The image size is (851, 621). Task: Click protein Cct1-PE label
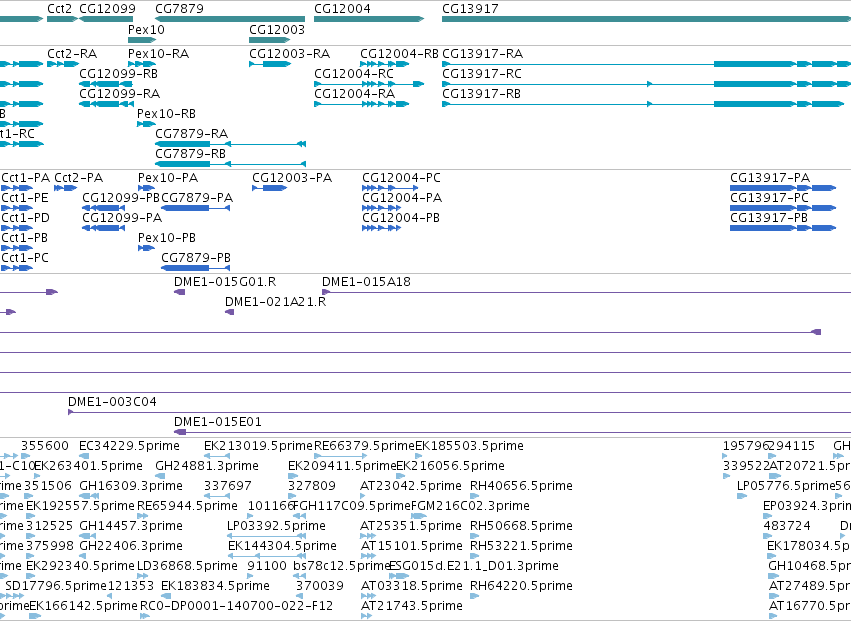[25, 198]
